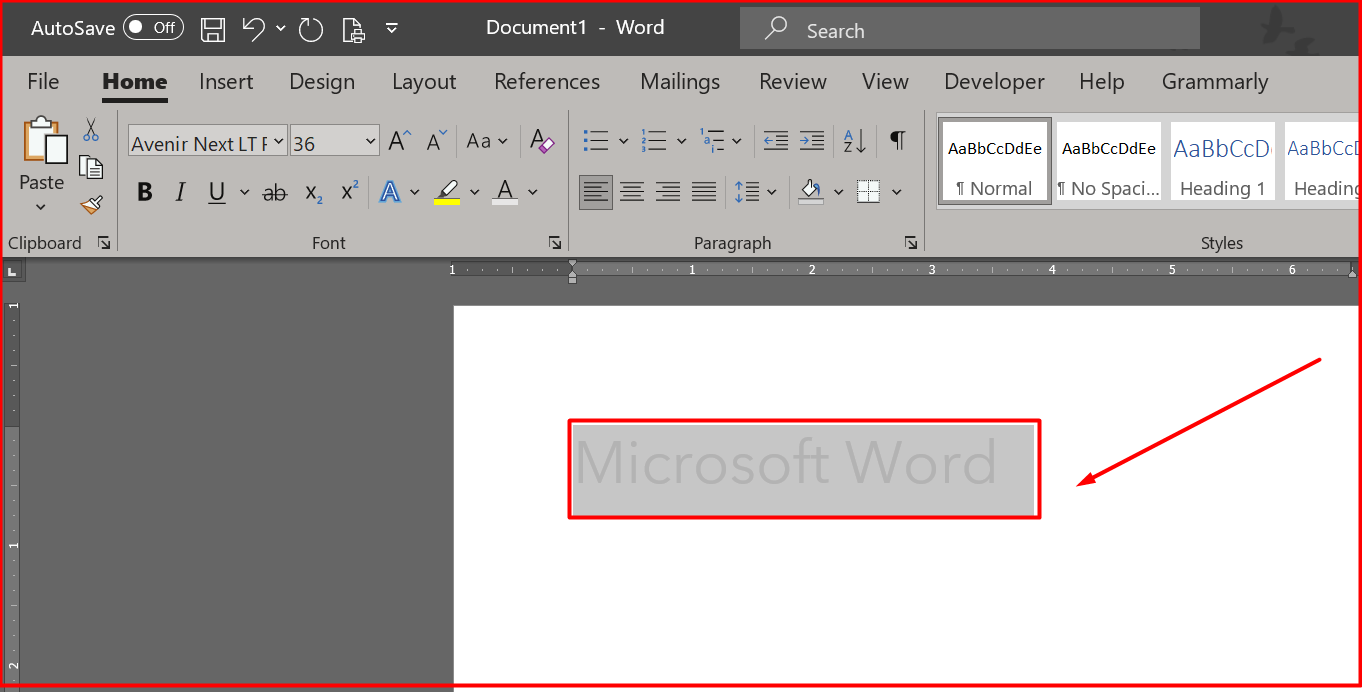Viewport: 1362px width, 692px height.
Task: Select Align Left
Action: 596,192
